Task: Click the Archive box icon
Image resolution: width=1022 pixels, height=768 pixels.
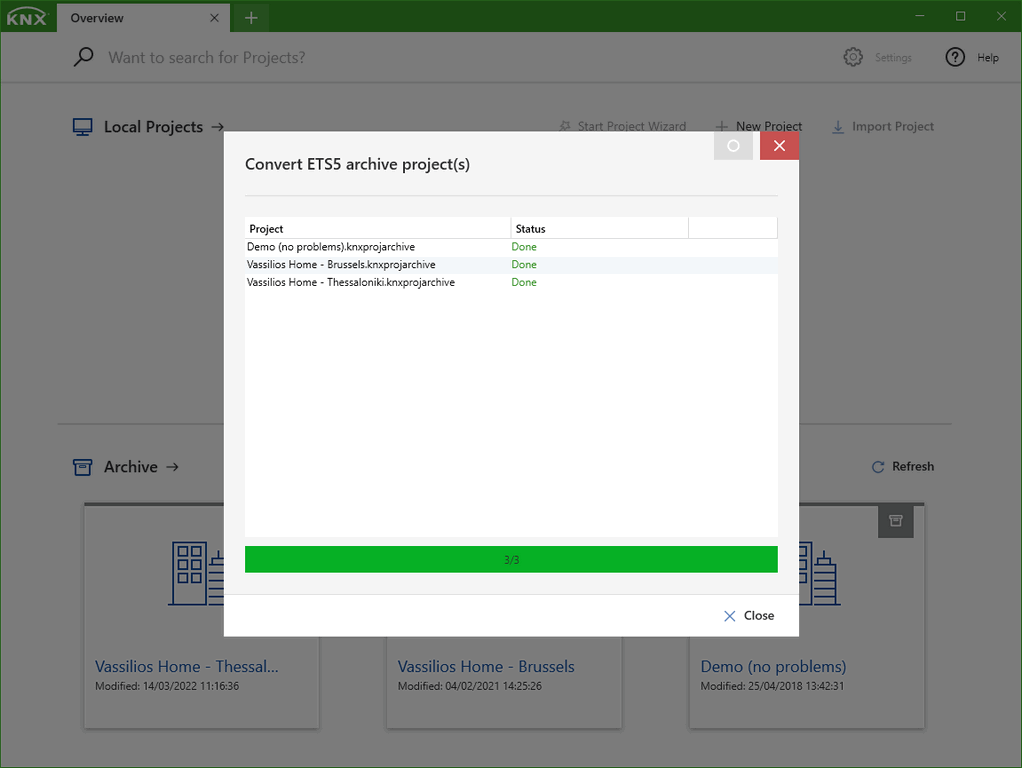Action: pyautogui.click(x=82, y=467)
